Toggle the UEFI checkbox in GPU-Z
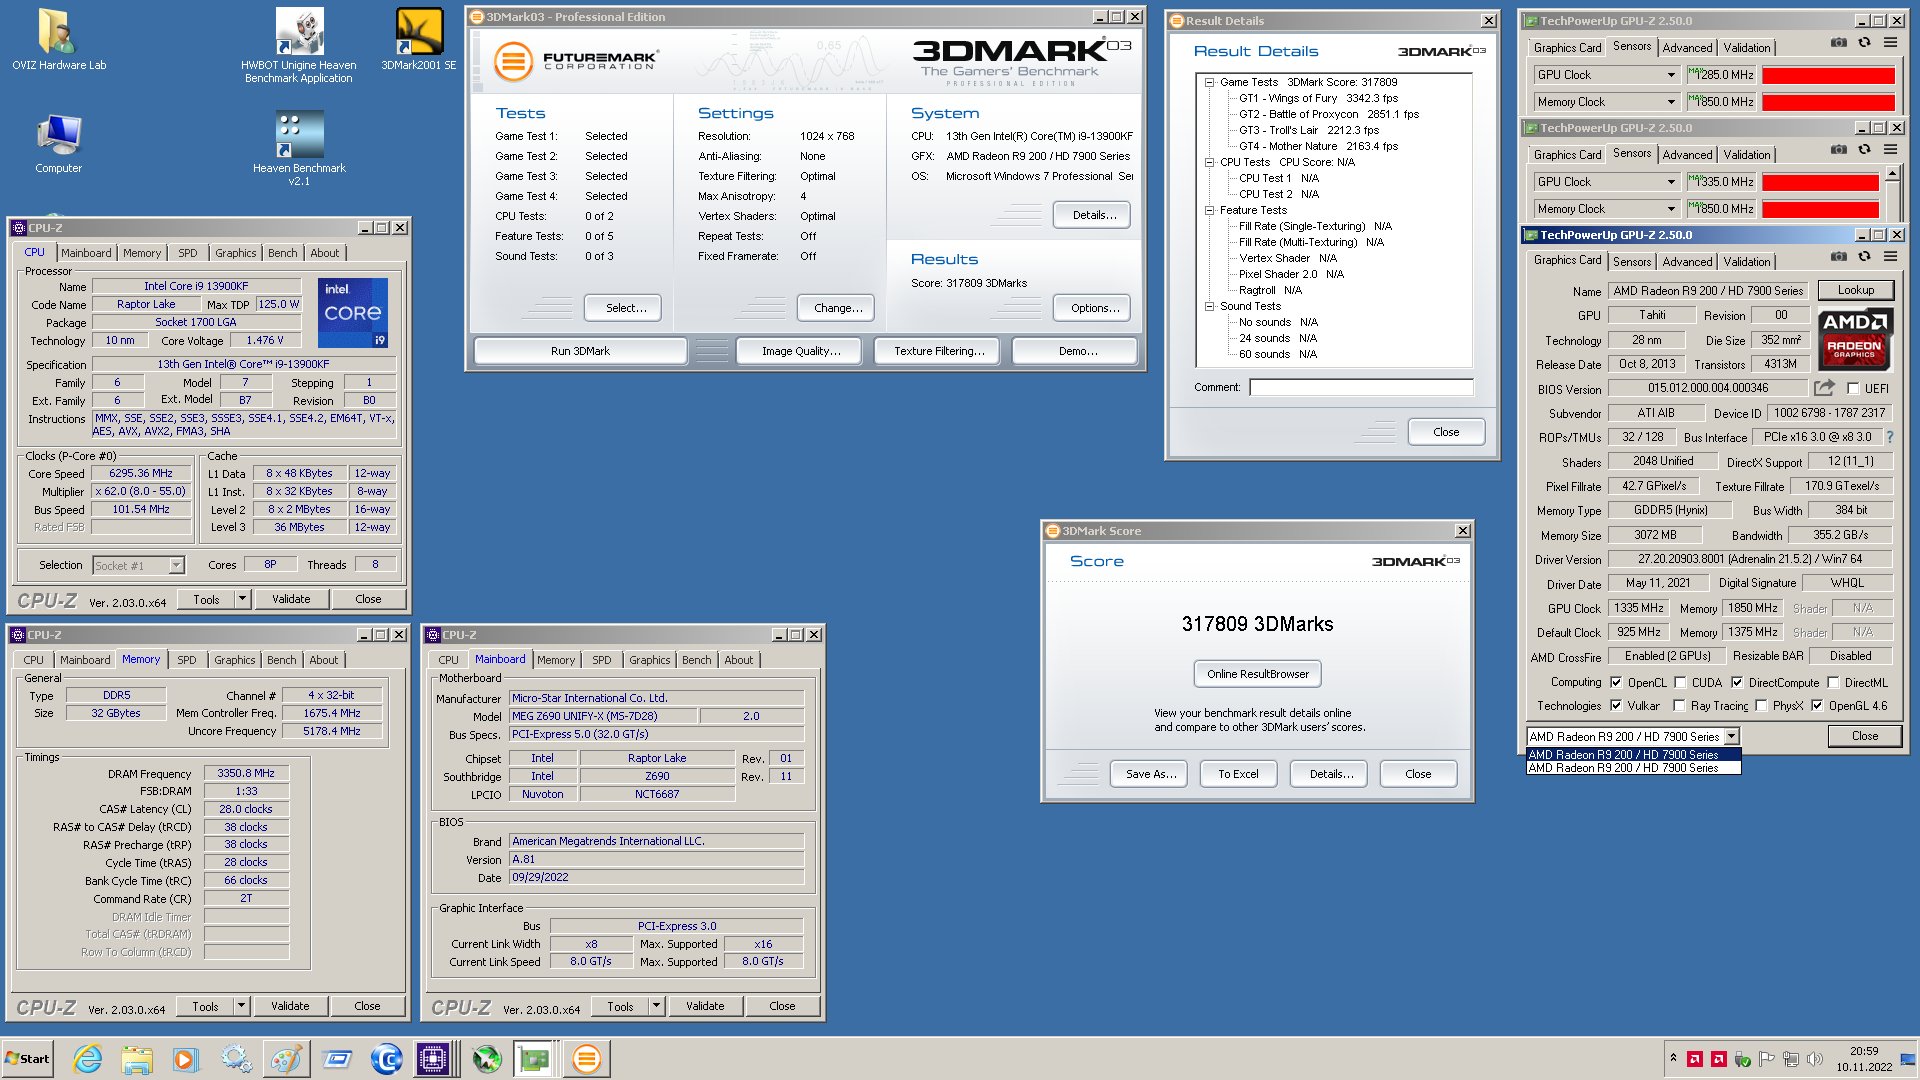Image resolution: width=1920 pixels, height=1080 pixels. (1853, 388)
